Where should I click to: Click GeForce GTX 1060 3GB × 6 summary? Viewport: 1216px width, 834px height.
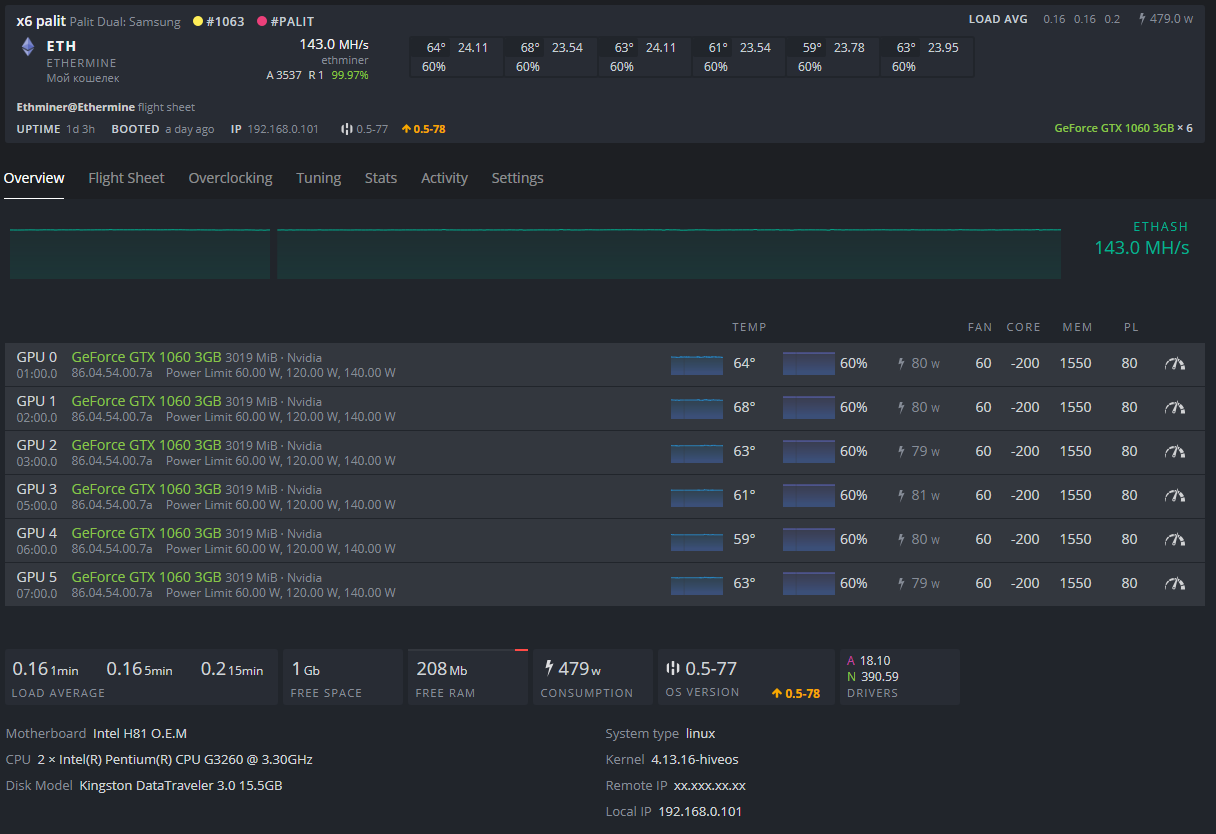1123,128
